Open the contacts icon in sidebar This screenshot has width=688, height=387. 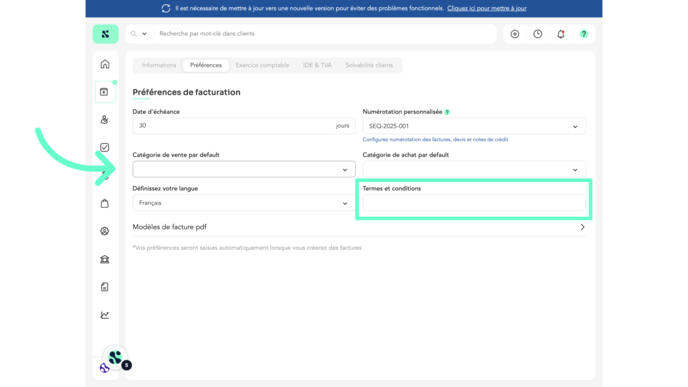(x=104, y=120)
